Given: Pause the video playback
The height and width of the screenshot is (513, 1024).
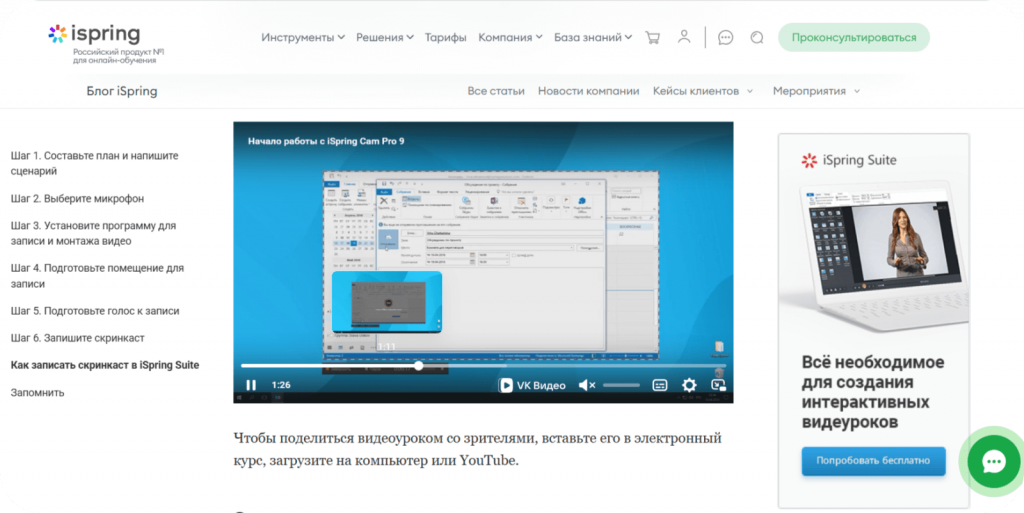Looking at the screenshot, I should click(x=251, y=385).
